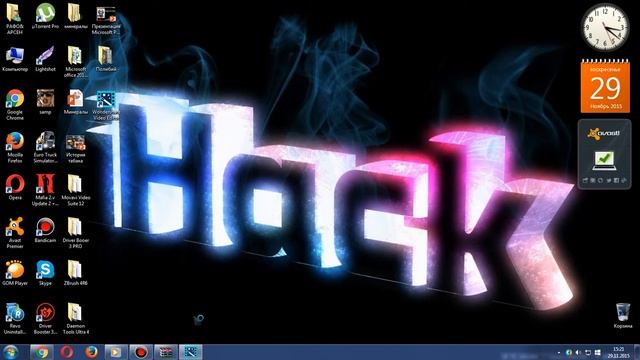Click the Twitter icon in Avast gadget
Viewport: 640px width, 360px height.
point(609,180)
